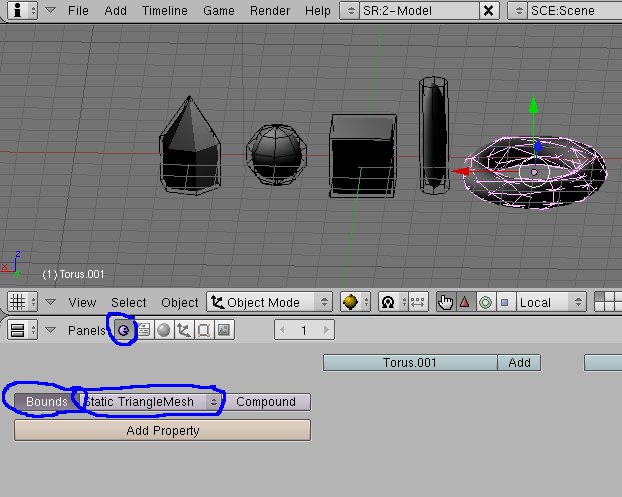
Task: Open the Local orientation dropdown
Action: point(550,302)
